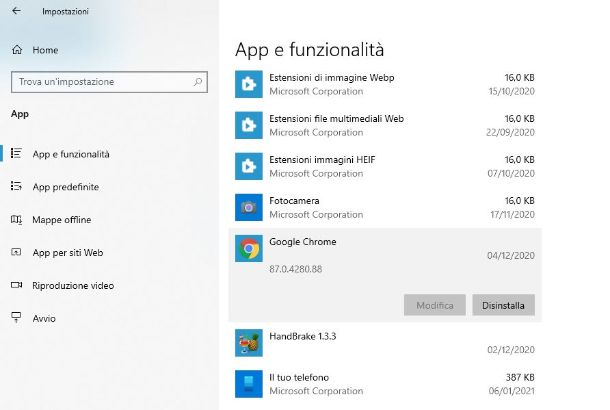Viewport: 610px width, 410px height.
Task: Click the Mappe offline map icon
Action: click(16, 219)
